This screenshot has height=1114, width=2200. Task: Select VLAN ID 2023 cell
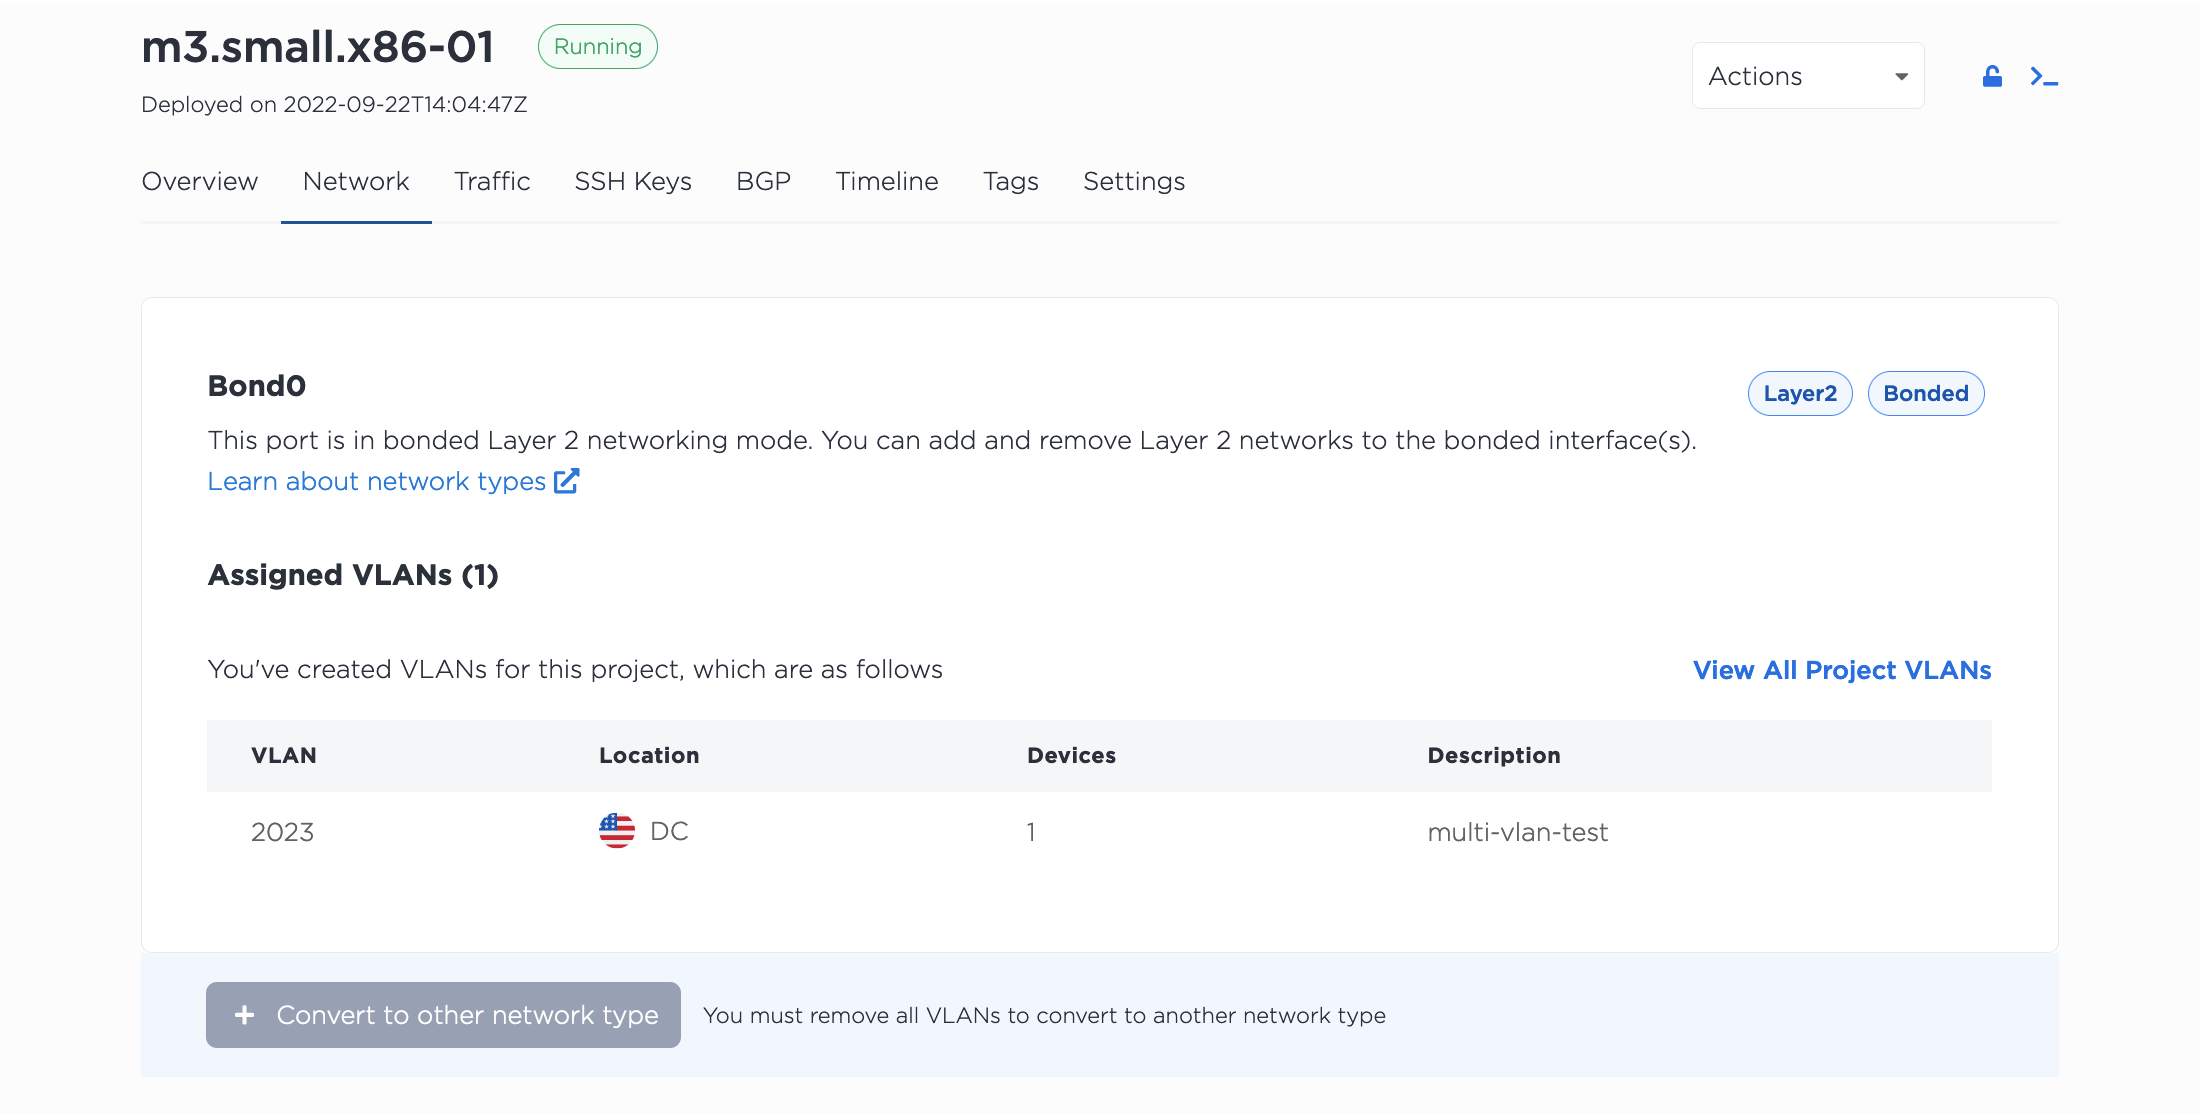pos(282,832)
